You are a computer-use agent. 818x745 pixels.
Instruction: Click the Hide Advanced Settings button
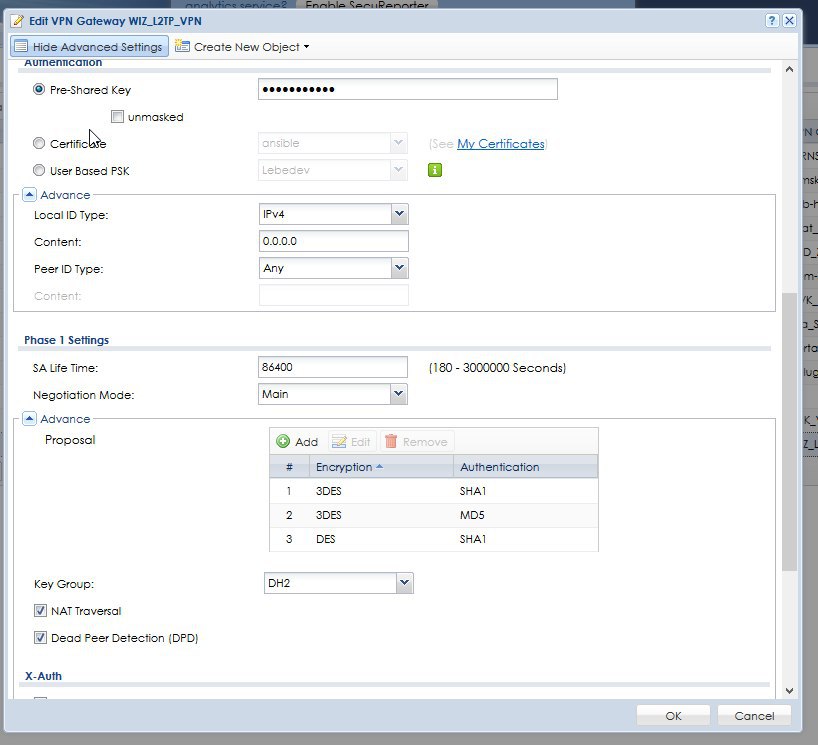click(x=89, y=46)
